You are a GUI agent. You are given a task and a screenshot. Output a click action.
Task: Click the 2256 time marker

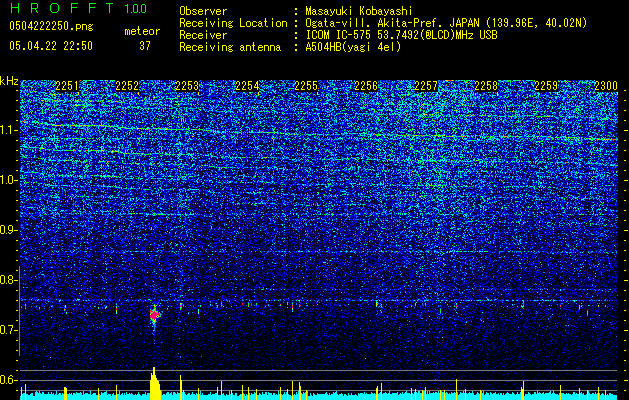(366, 86)
